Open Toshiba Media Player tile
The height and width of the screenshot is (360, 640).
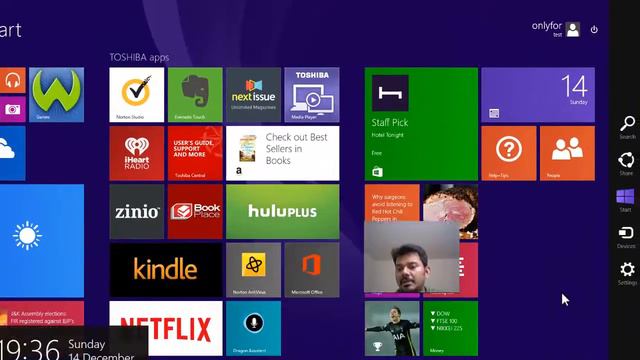(x=312, y=95)
